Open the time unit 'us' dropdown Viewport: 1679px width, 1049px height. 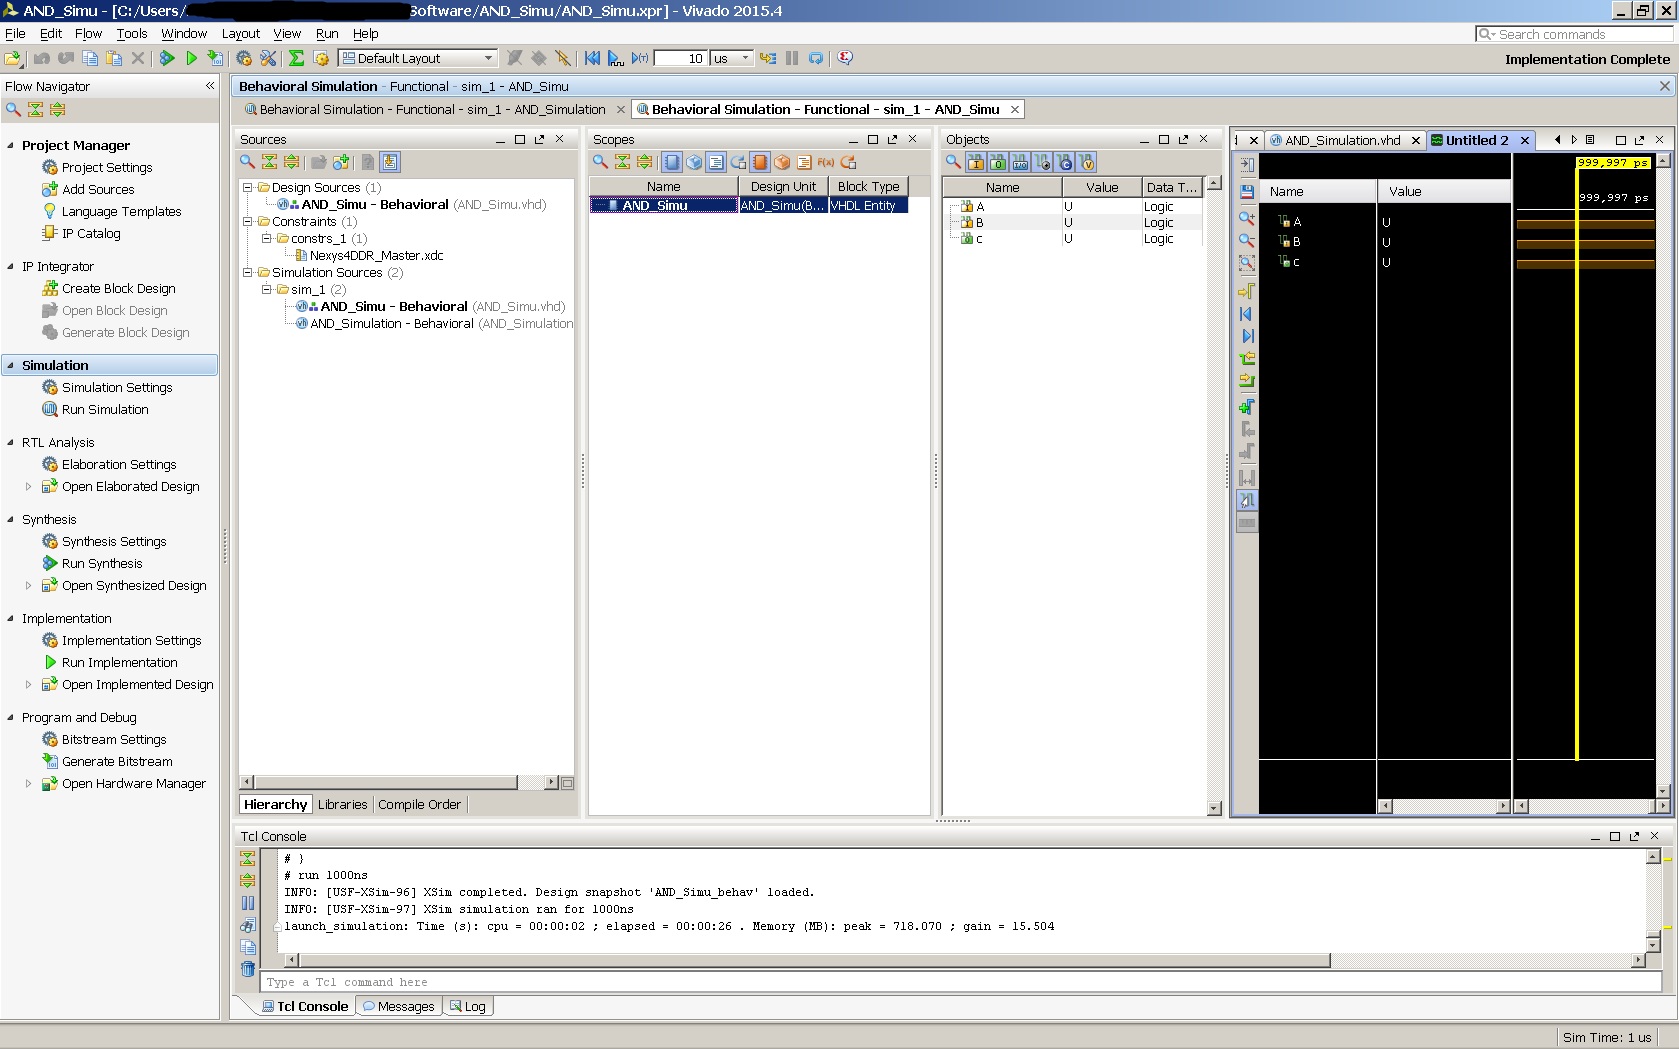[731, 58]
